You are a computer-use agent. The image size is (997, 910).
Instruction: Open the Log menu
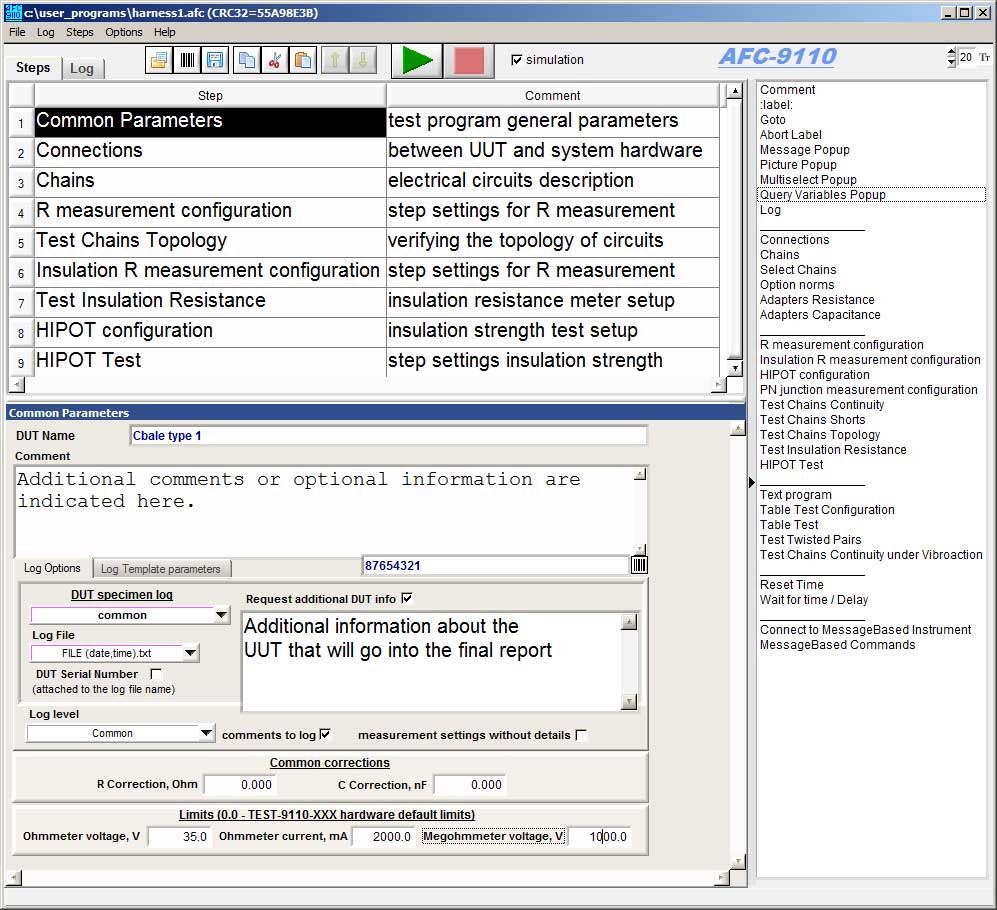45,32
